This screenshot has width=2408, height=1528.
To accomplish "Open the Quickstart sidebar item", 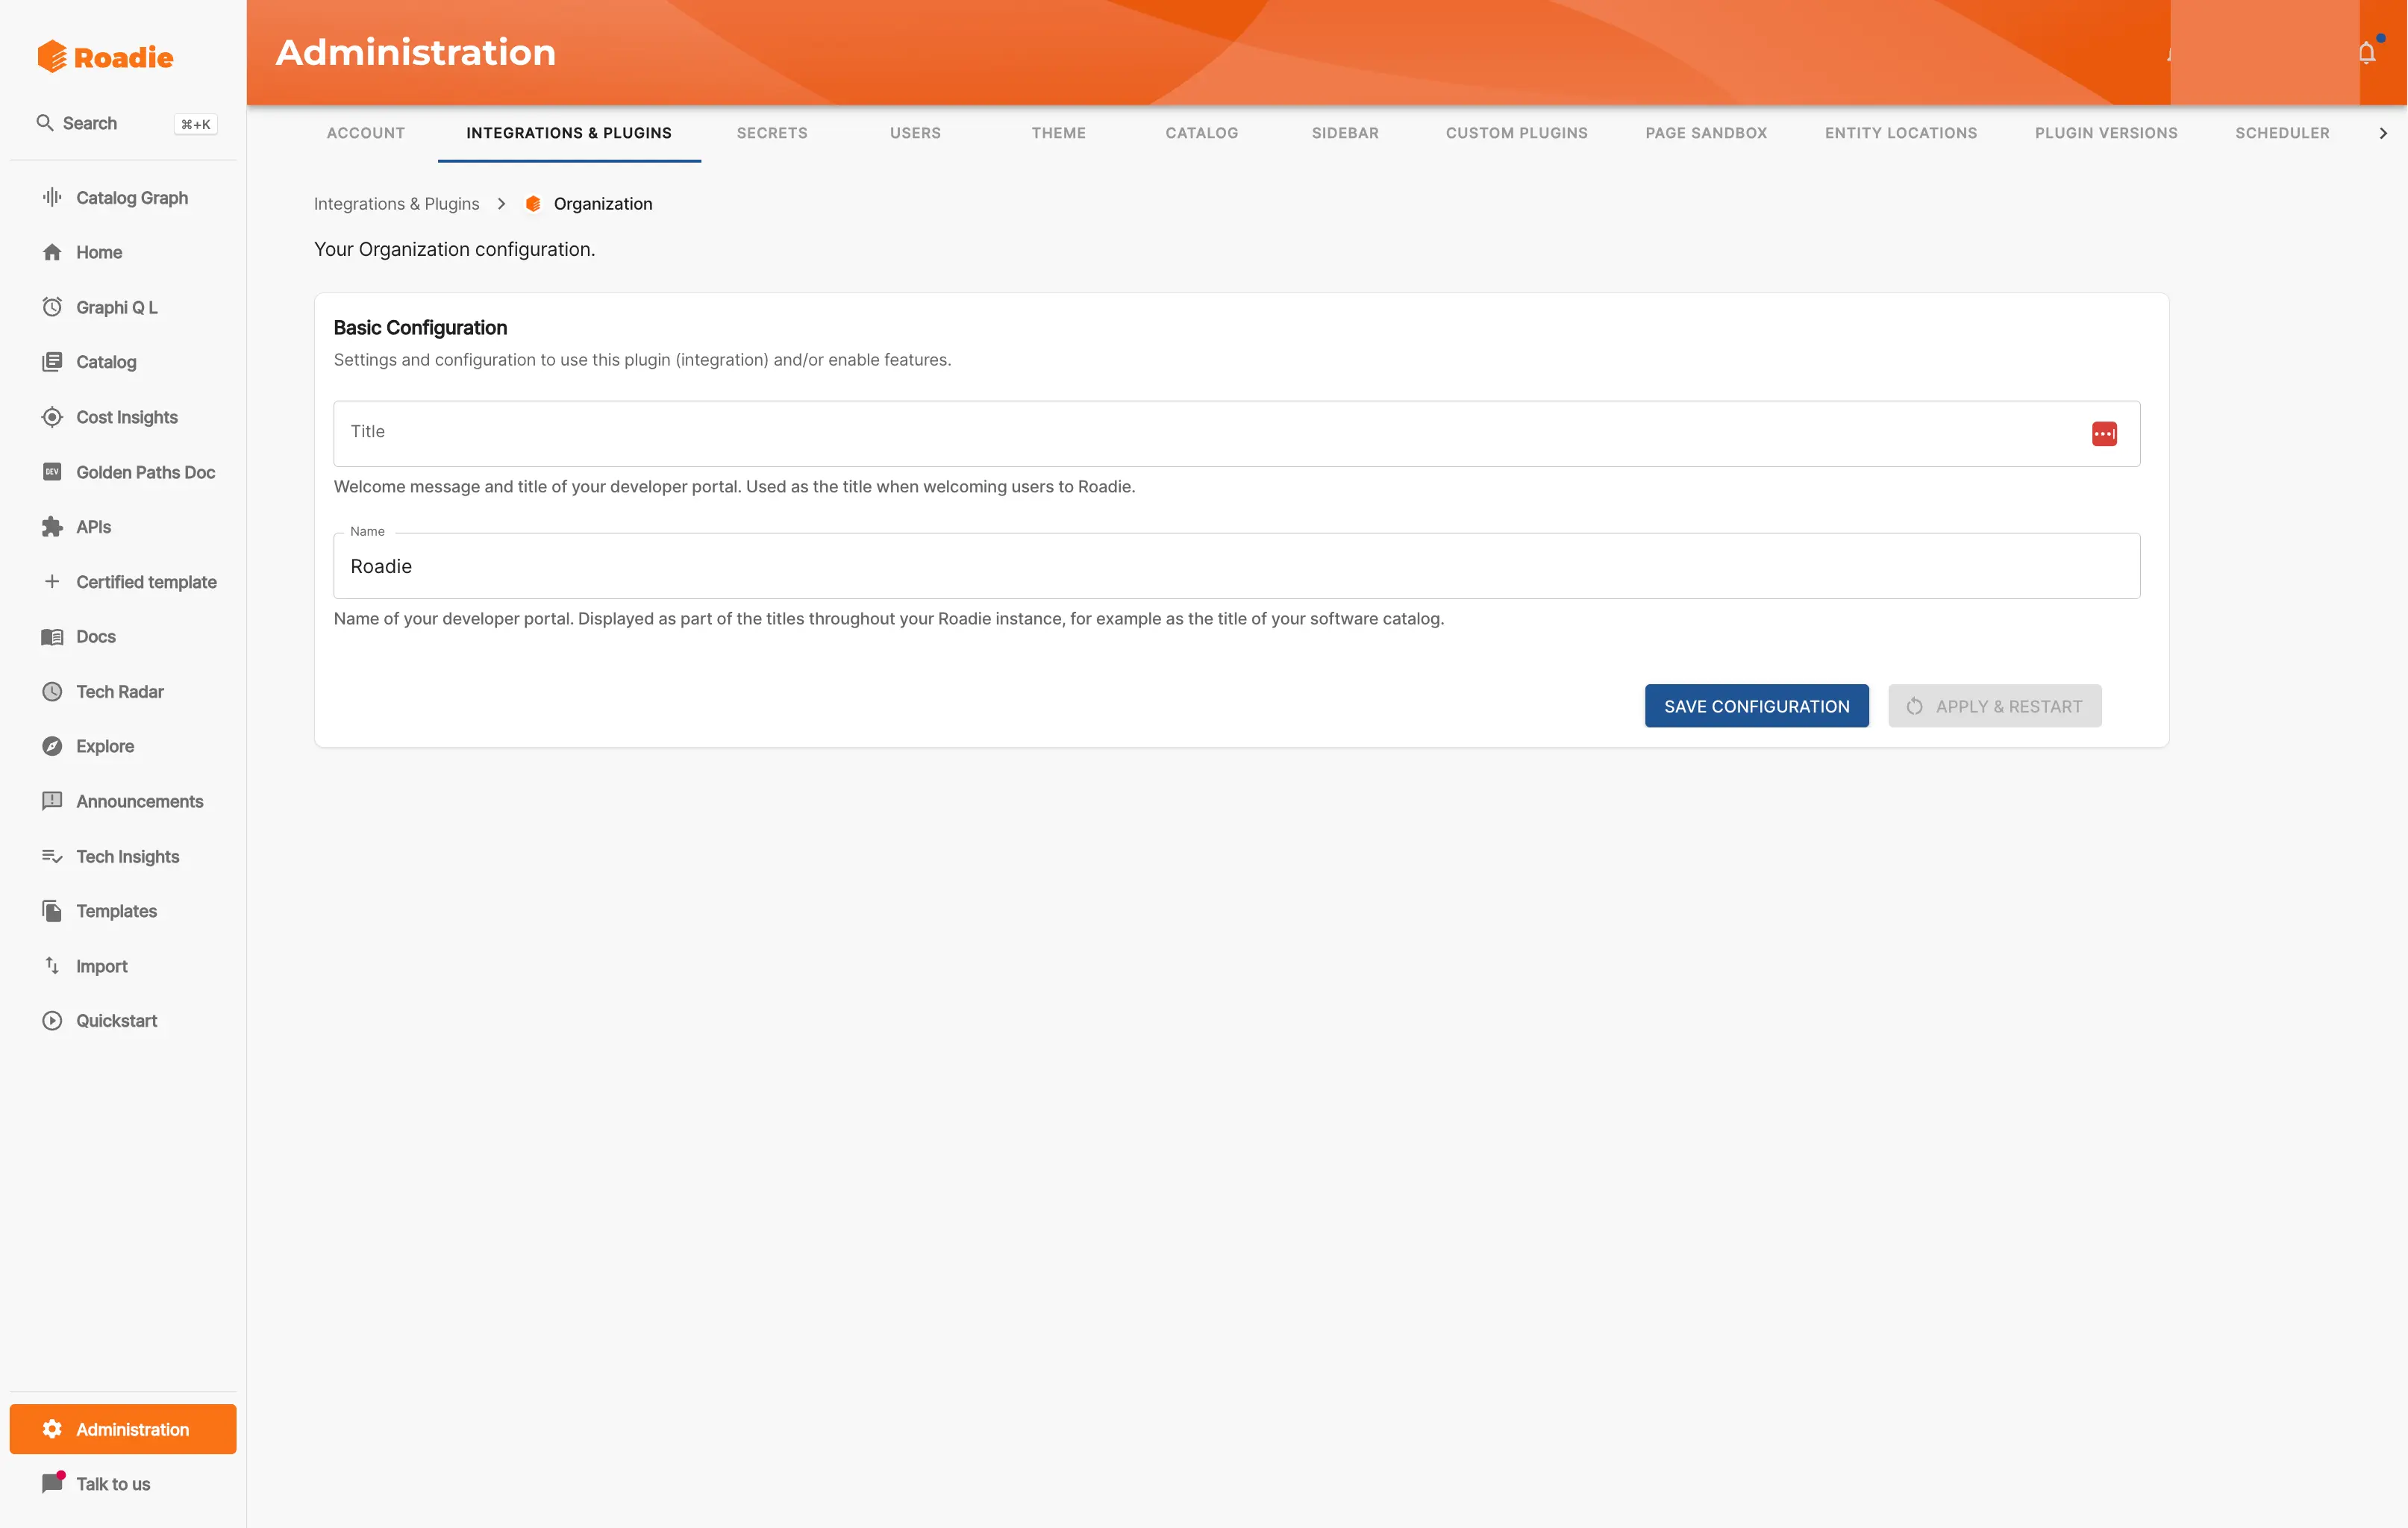I will (x=116, y=1021).
